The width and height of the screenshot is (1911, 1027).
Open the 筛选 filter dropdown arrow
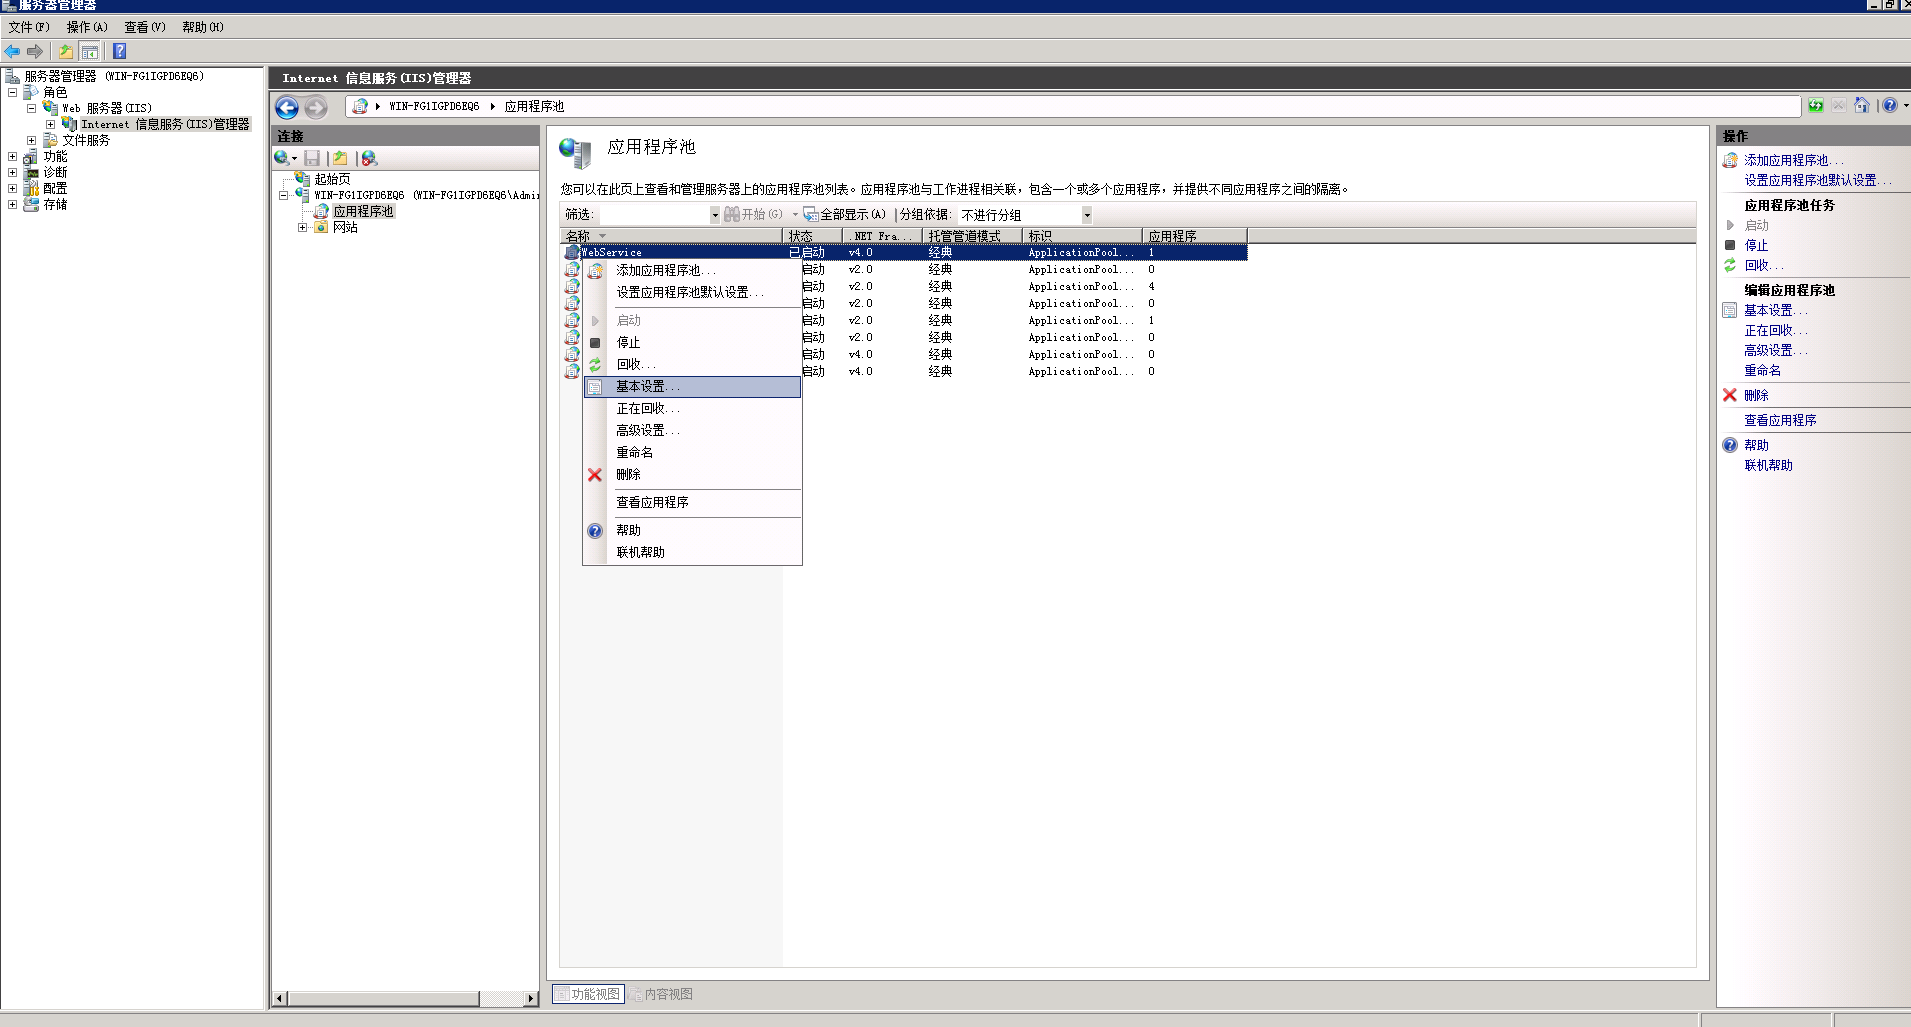714,214
